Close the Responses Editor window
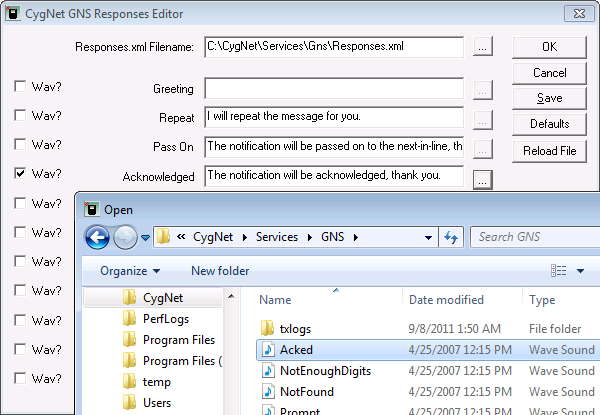The width and height of the screenshot is (600, 415). pos(579,13)
